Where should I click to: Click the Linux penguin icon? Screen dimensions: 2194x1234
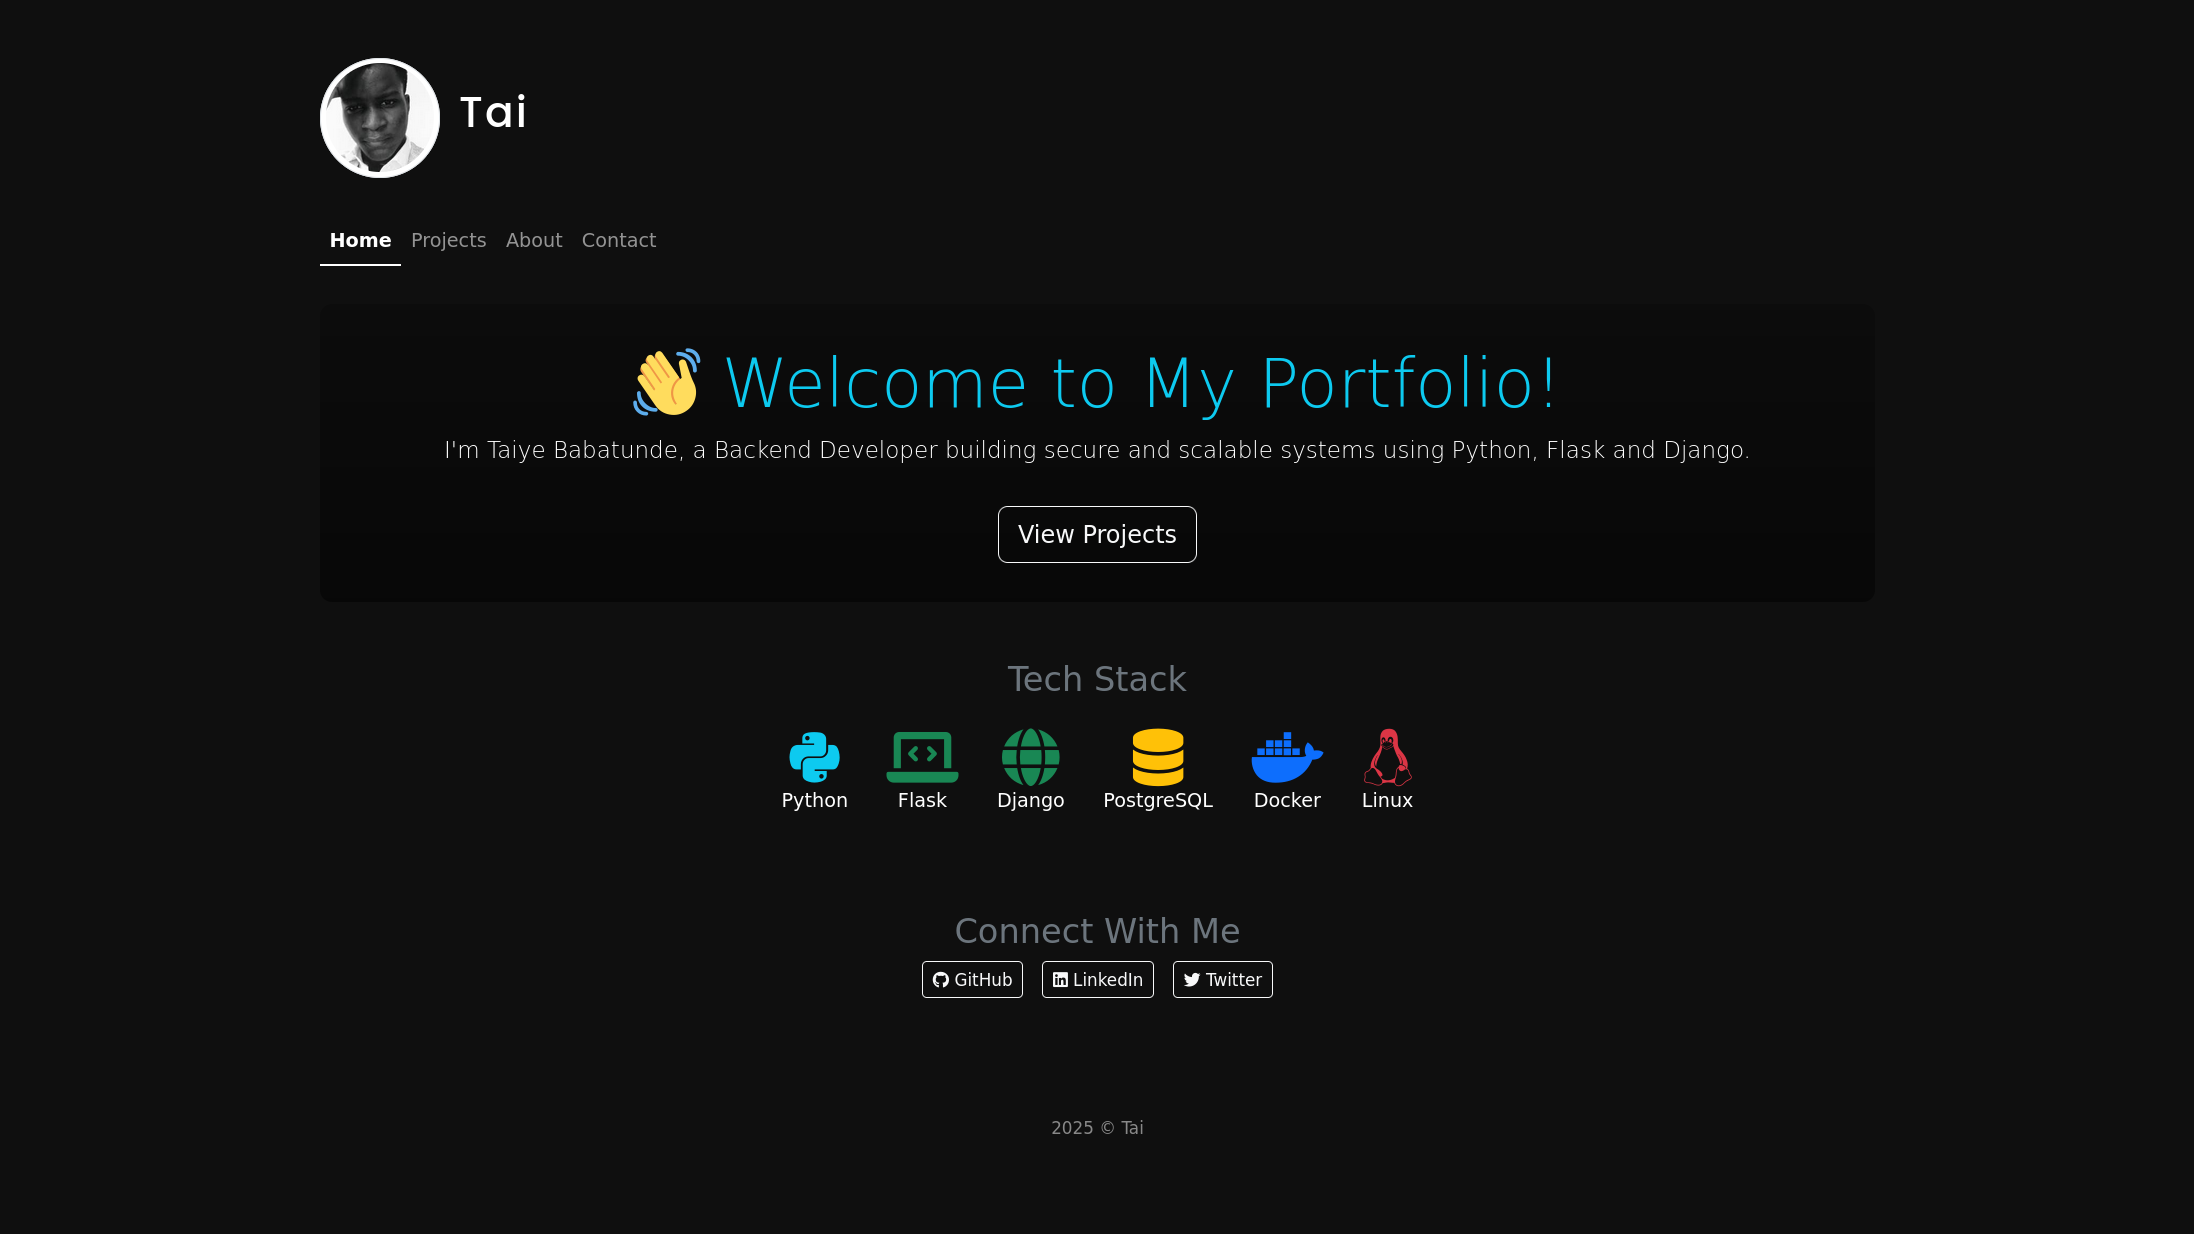click(x=1386, y=757)
